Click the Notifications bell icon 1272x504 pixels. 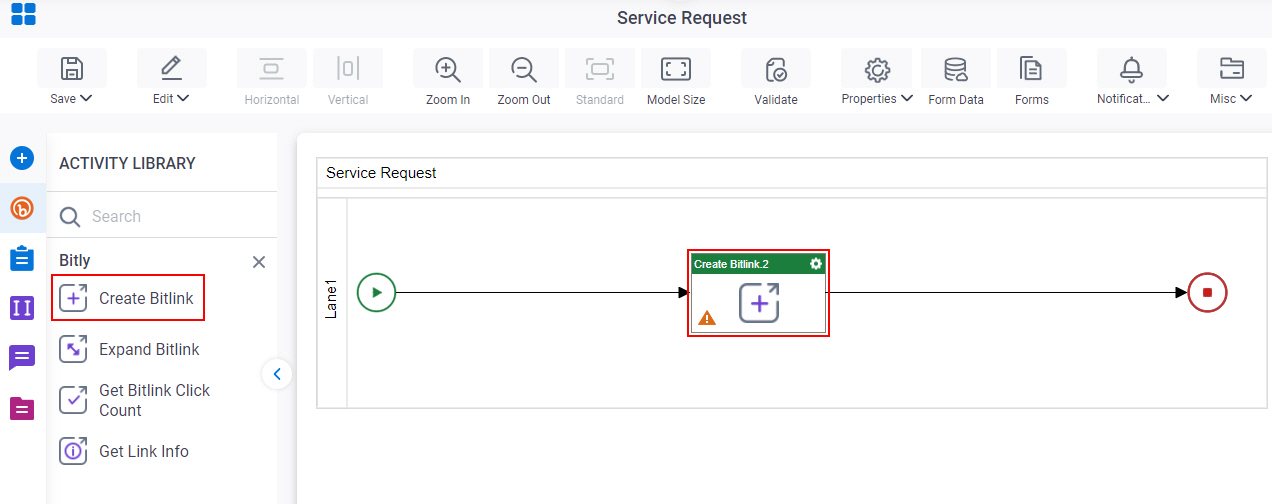(x=1132, y=68)
